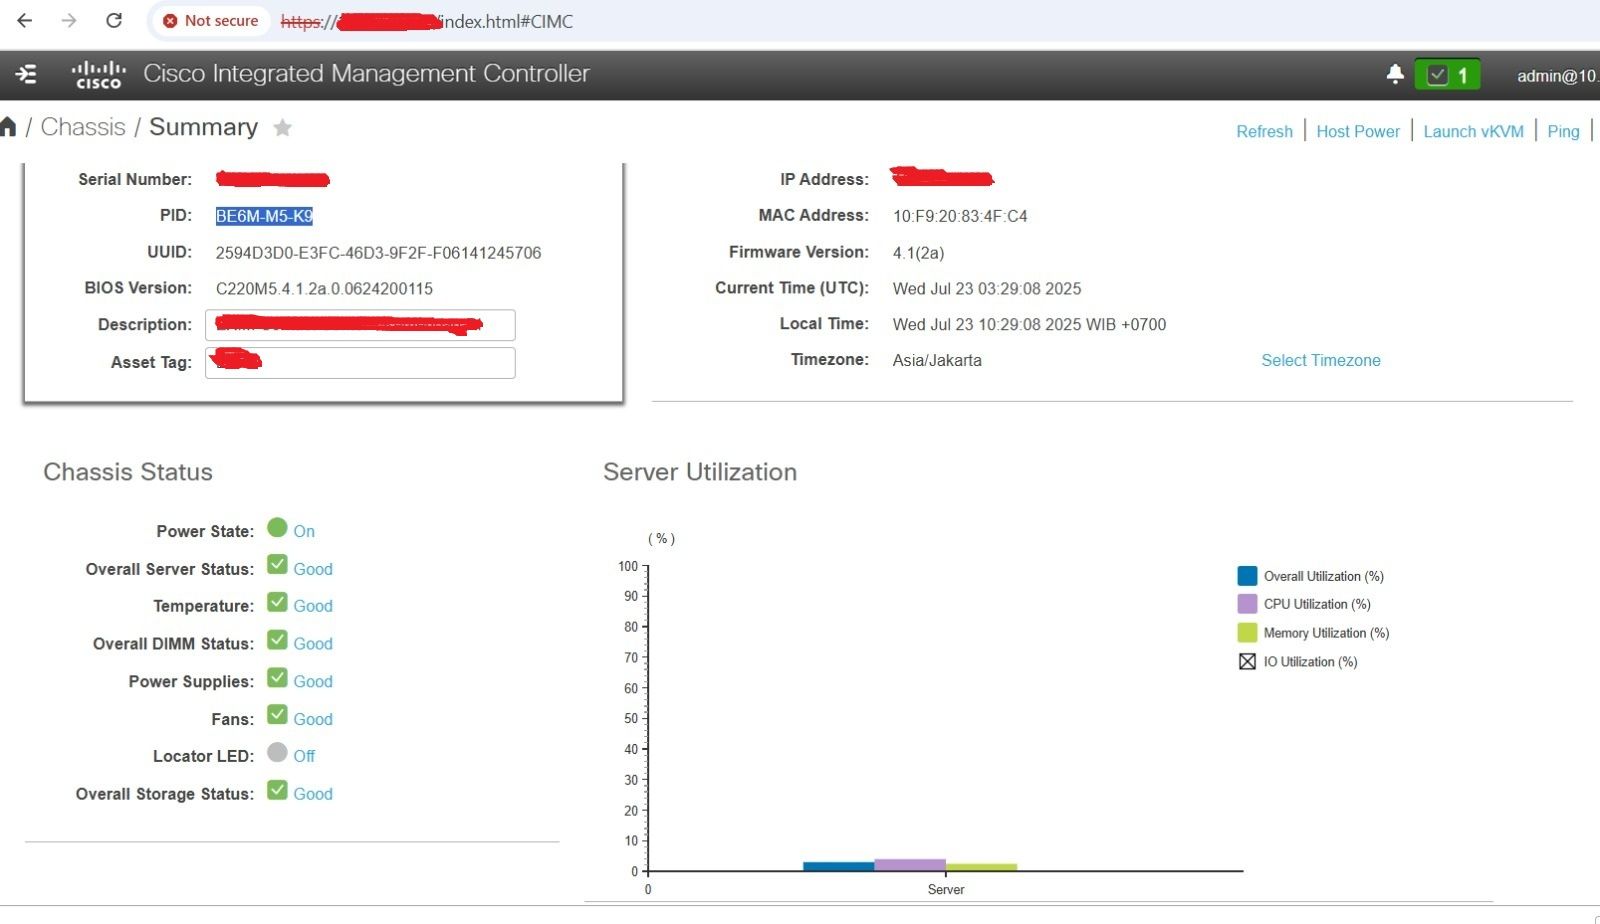Image resolution: width=1600 pixels, height=924 pixels.
Task: Select Chassis in the breadcrumb
Action: tap(83, 126)
